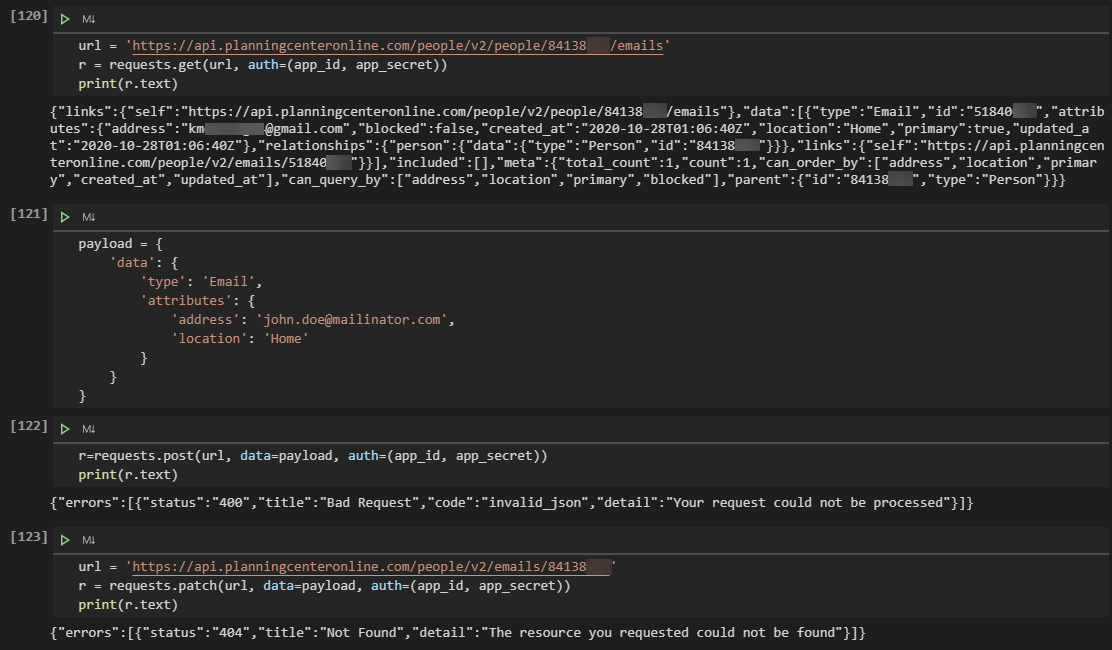This screenshot has height=650, width=1112.
Task: Toggle Markdown icon on cell 121
Action: coord(89,217)
